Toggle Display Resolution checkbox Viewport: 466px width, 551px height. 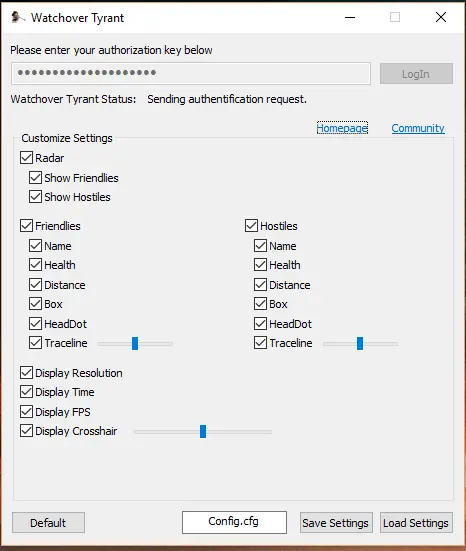(27, 372)
